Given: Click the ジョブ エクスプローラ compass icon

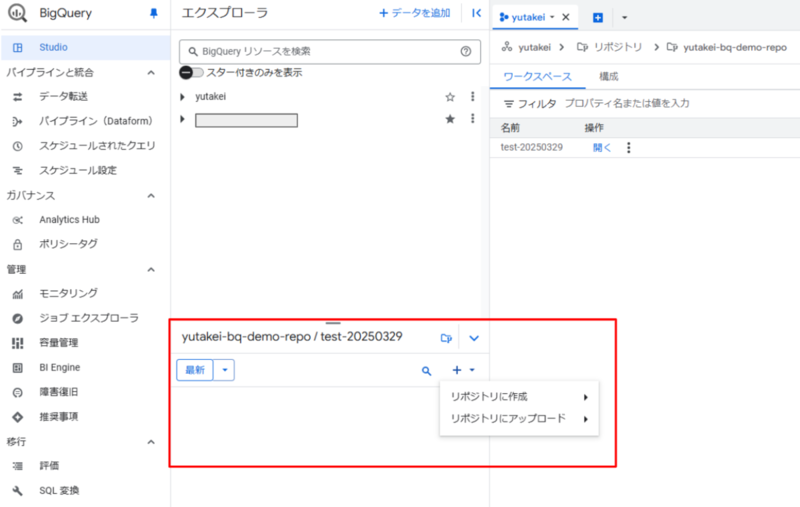Looking at the screenshot, I should click(17, 318).
